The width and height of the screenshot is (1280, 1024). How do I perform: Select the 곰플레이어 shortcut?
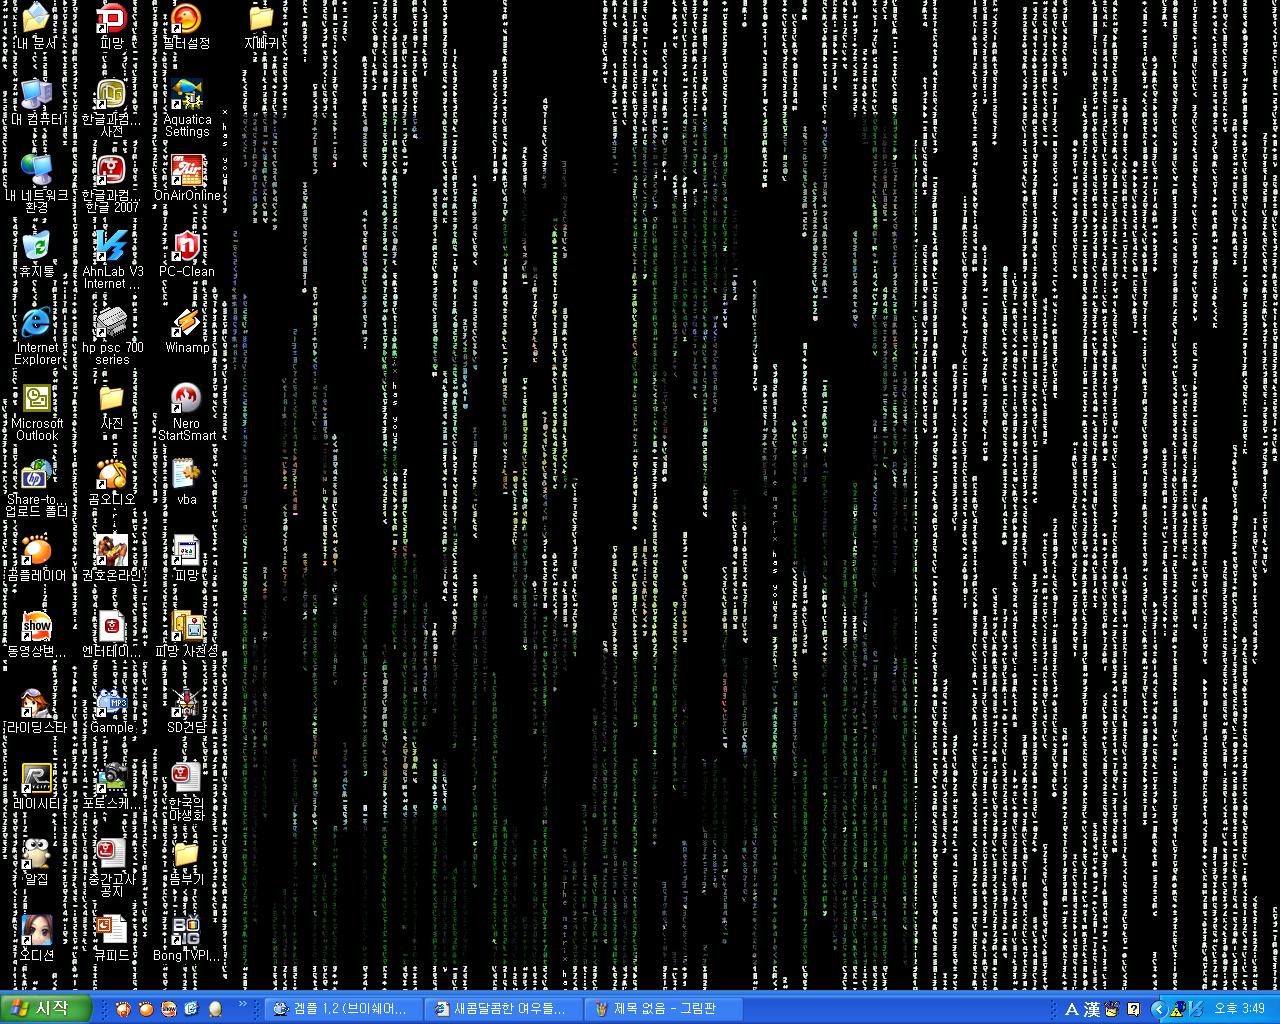(x=37, y=557)
